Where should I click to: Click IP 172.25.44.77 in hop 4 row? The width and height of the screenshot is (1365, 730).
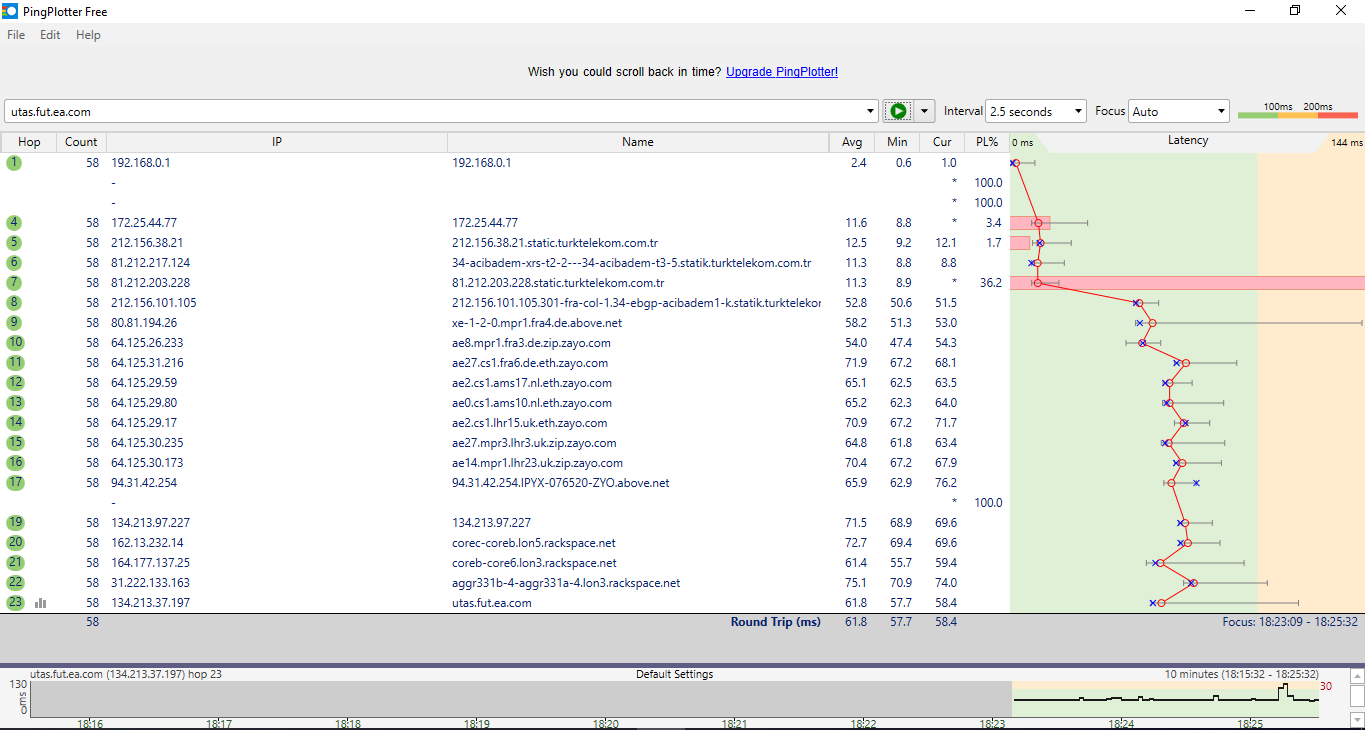pyautogui.click(x=144, y=223)
